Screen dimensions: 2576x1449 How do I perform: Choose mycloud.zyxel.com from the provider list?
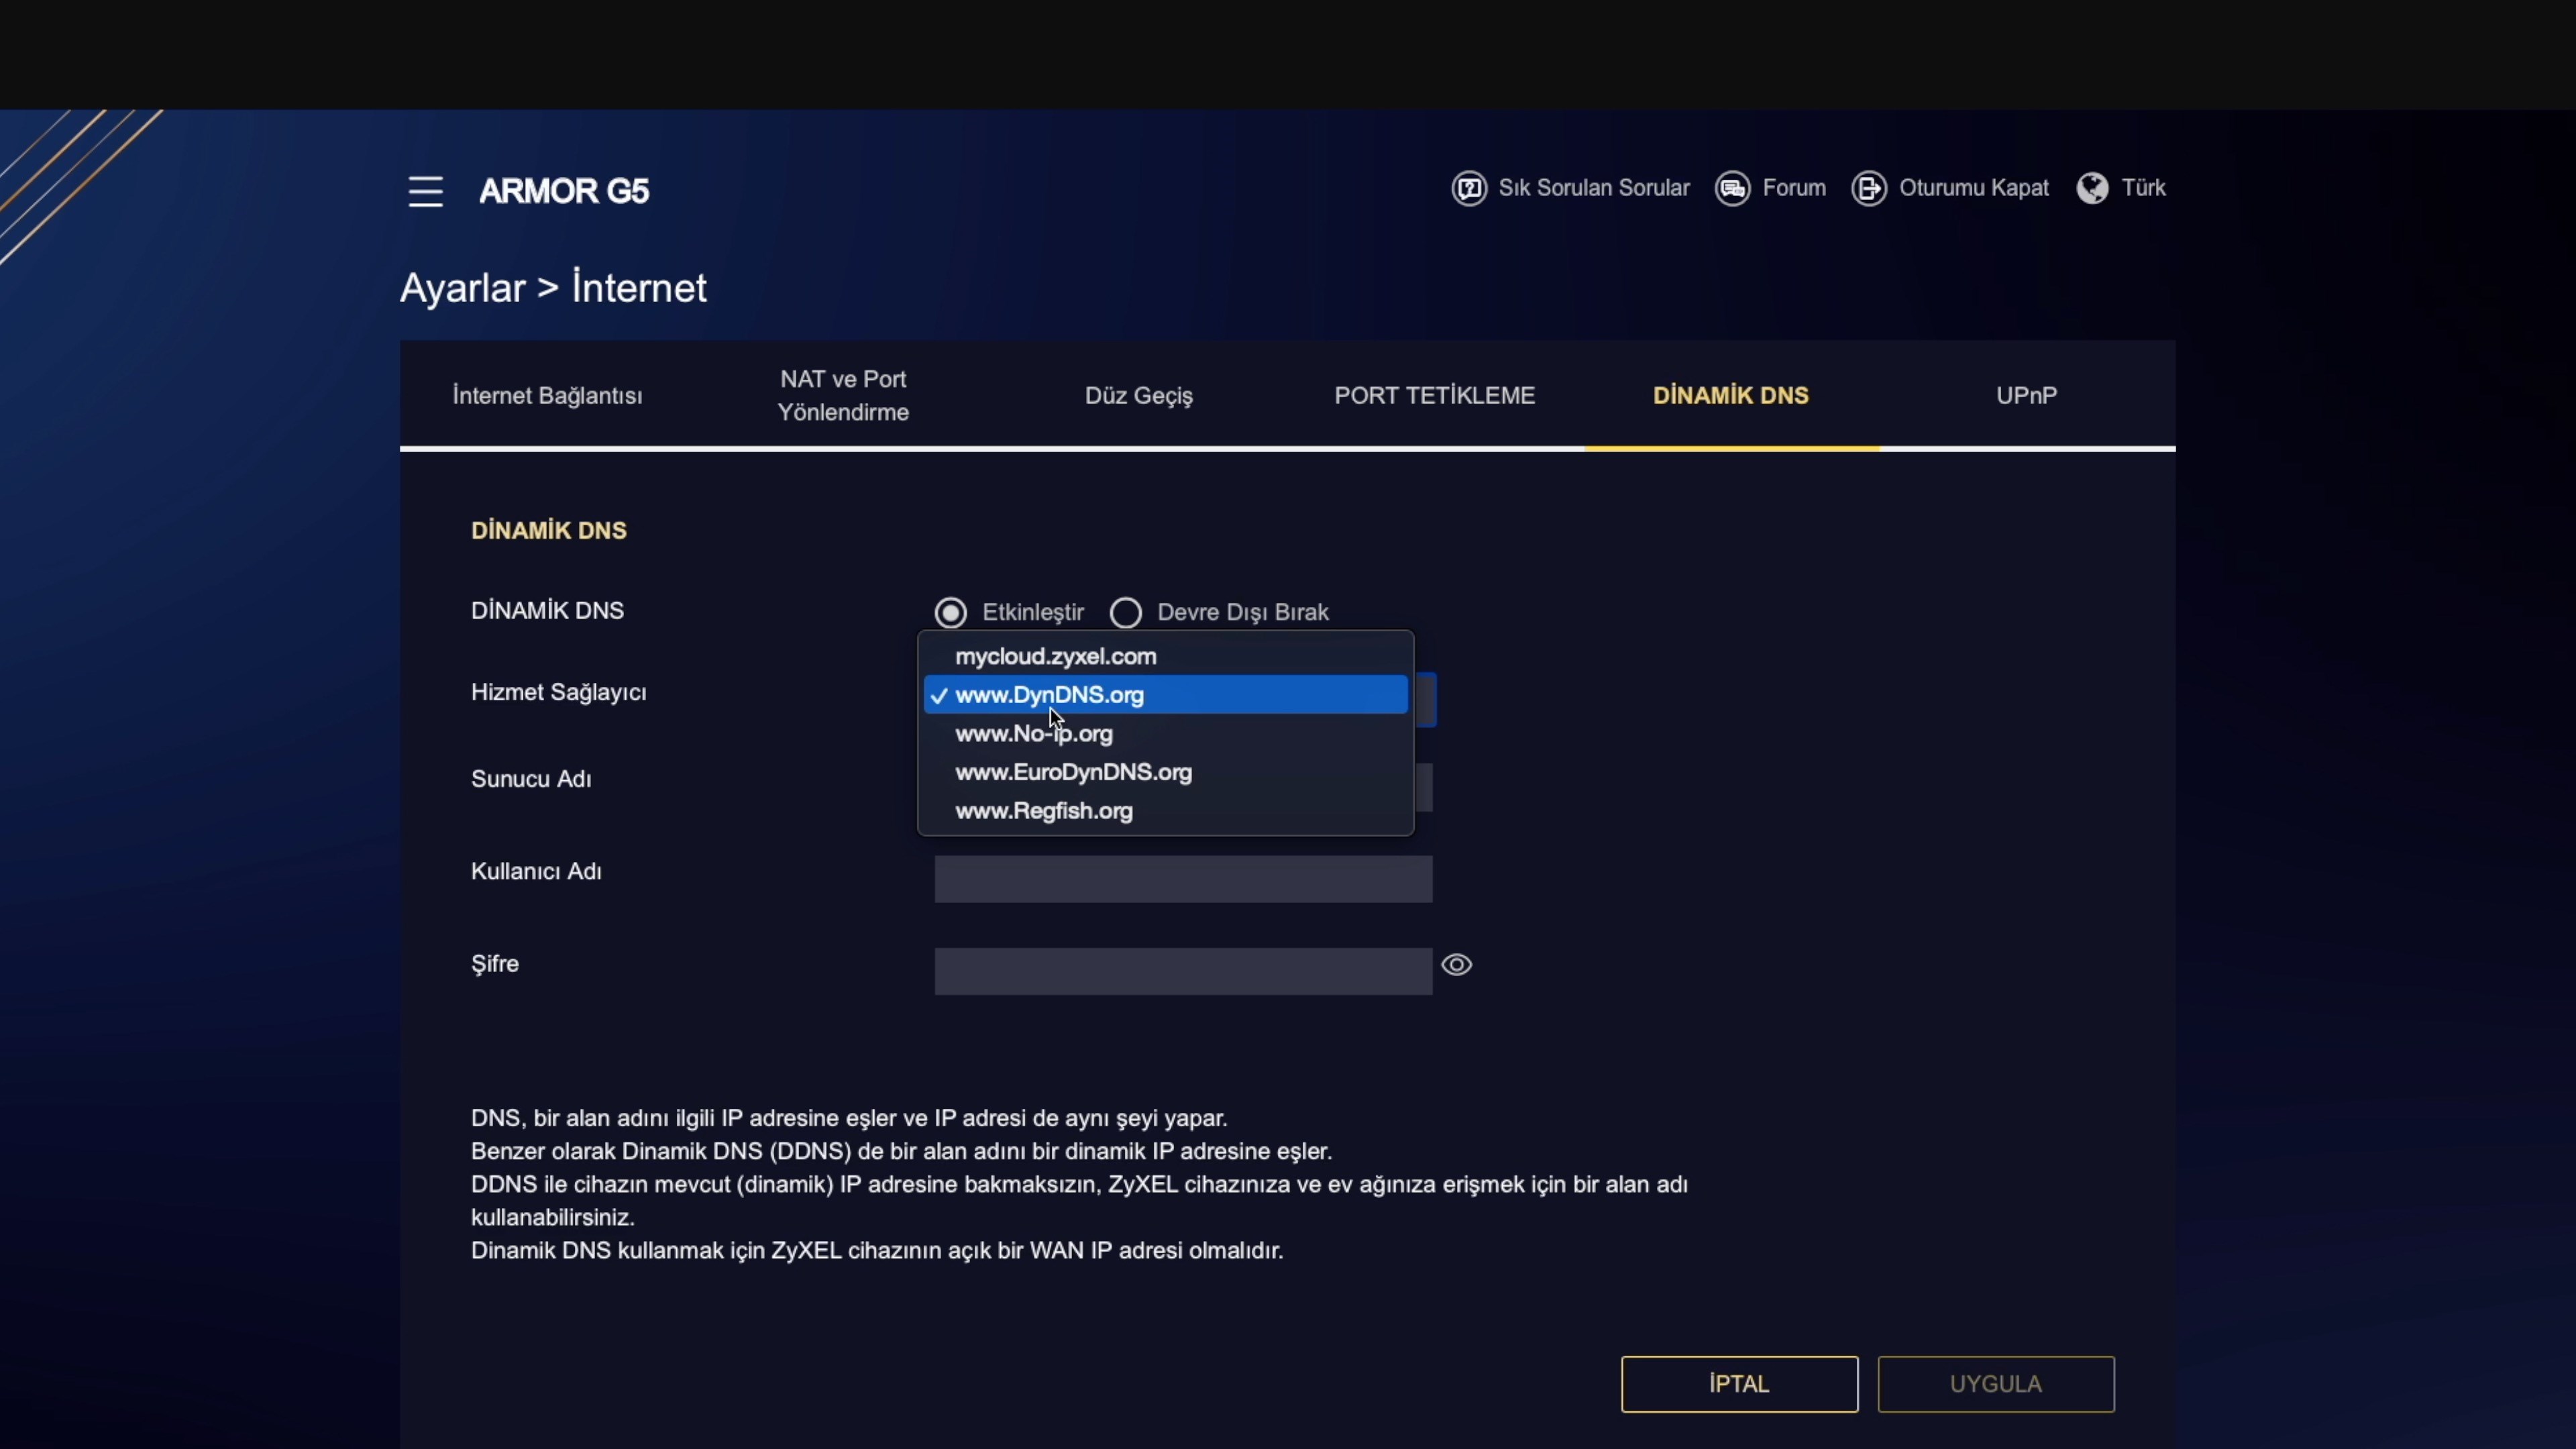coord(1165,656)
